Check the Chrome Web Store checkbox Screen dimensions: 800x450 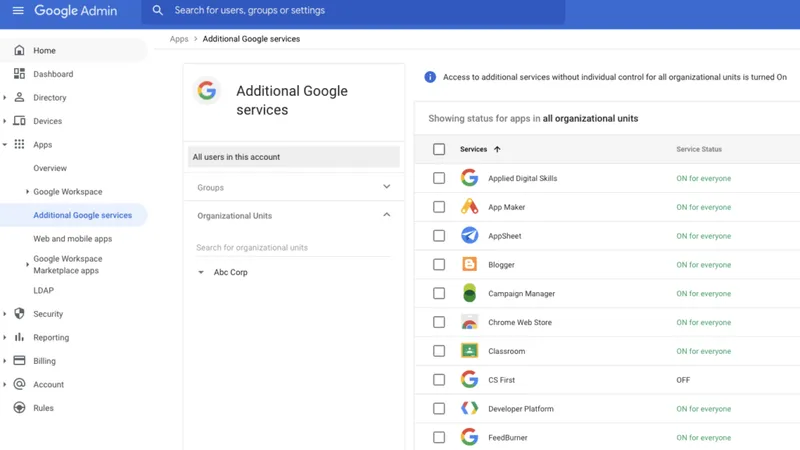pyautogui.click(x=439, y=322)
